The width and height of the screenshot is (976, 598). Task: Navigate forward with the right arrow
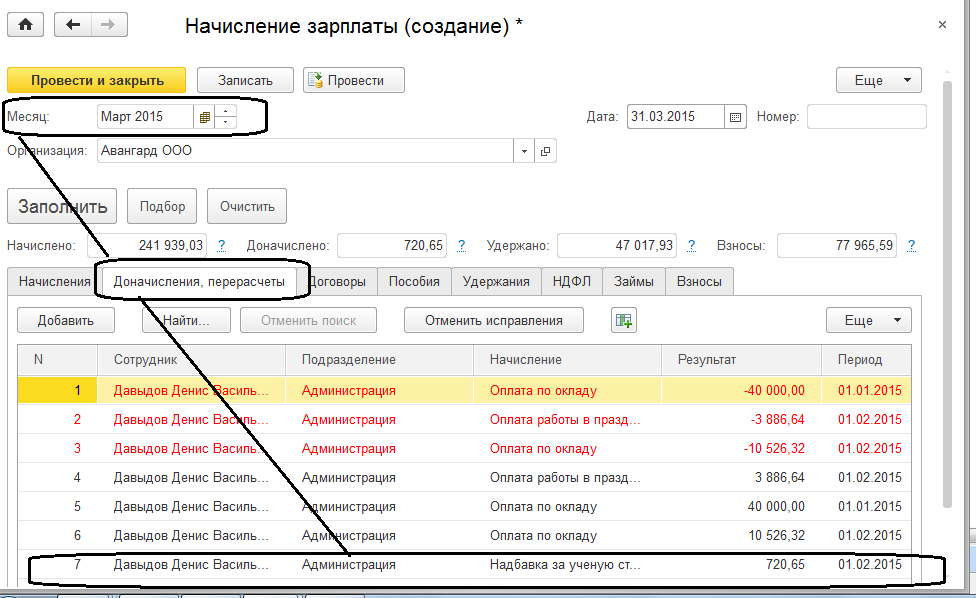(x=109, y=25)
